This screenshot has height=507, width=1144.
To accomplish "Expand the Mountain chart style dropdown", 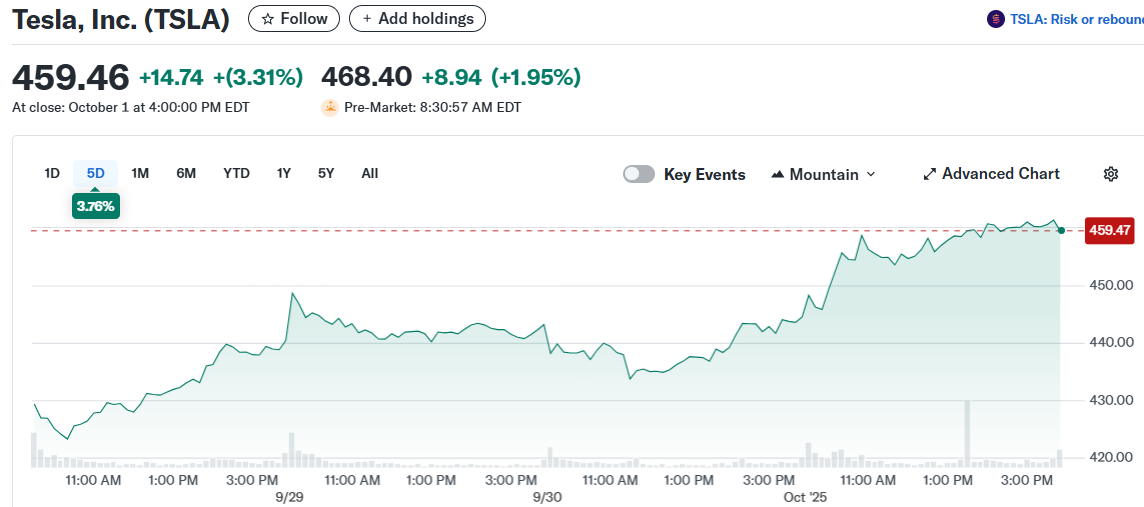I will 870,174.
